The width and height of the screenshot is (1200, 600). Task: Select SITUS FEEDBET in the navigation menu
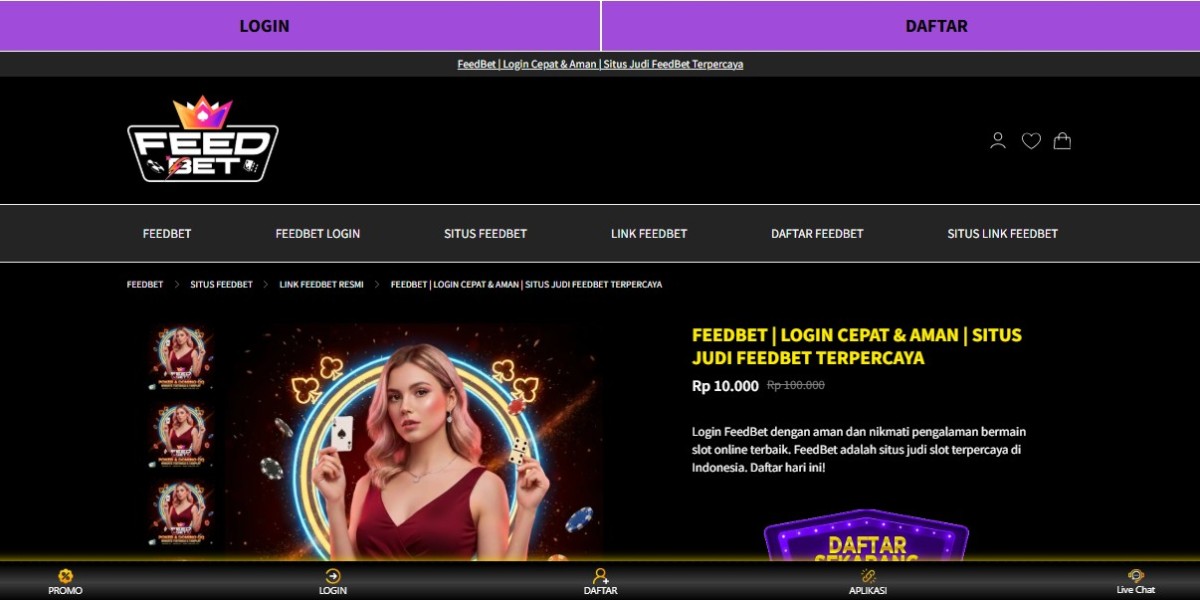tap(485, 234)
